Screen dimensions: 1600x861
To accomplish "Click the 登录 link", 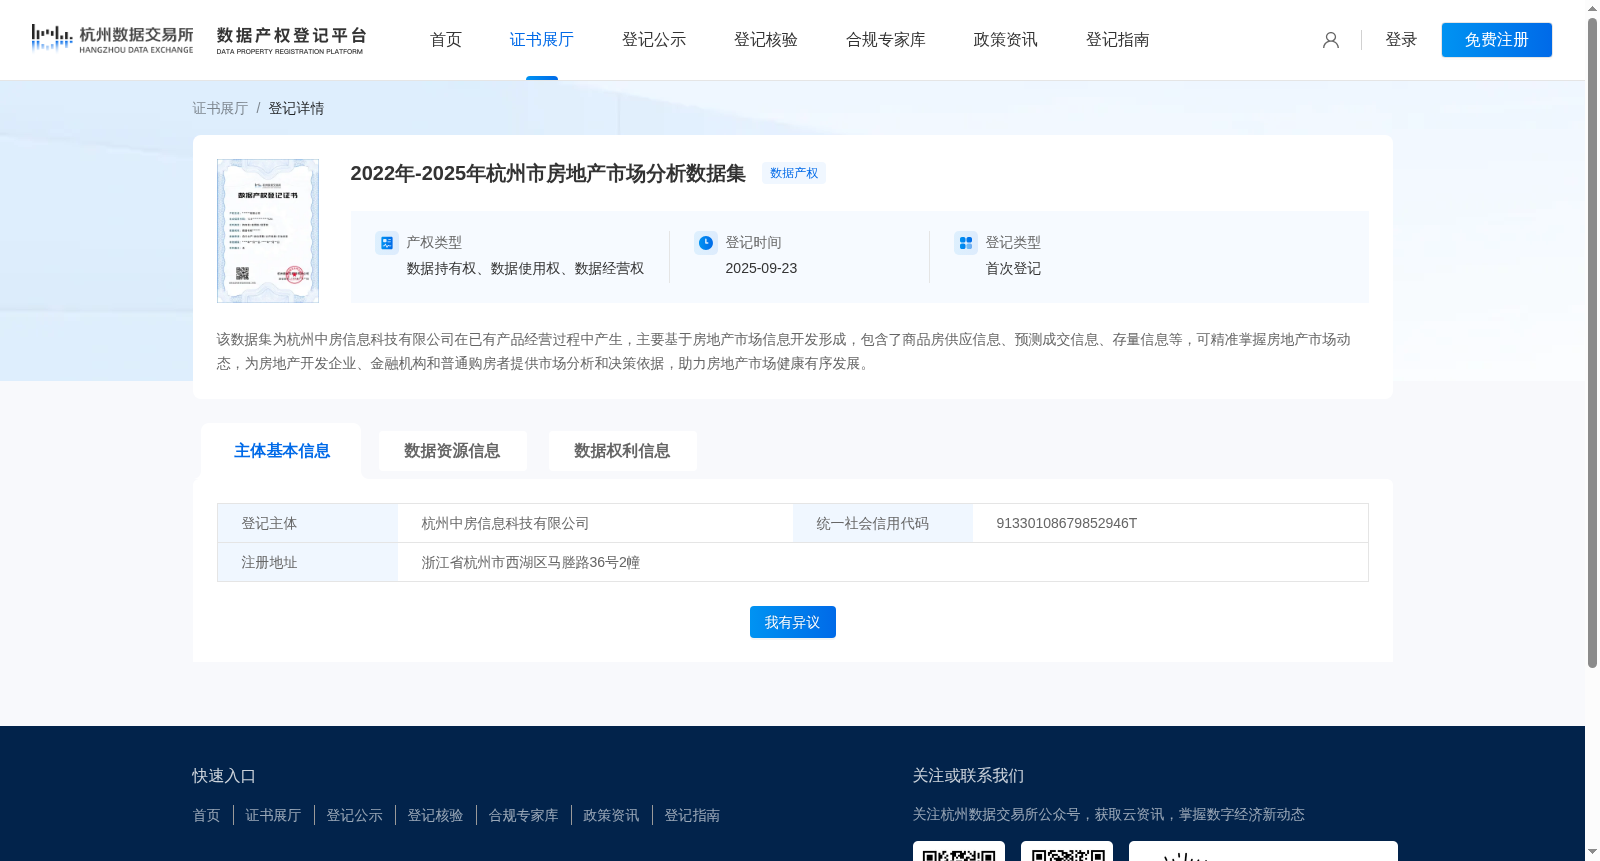I will [x=1401, y=40].
